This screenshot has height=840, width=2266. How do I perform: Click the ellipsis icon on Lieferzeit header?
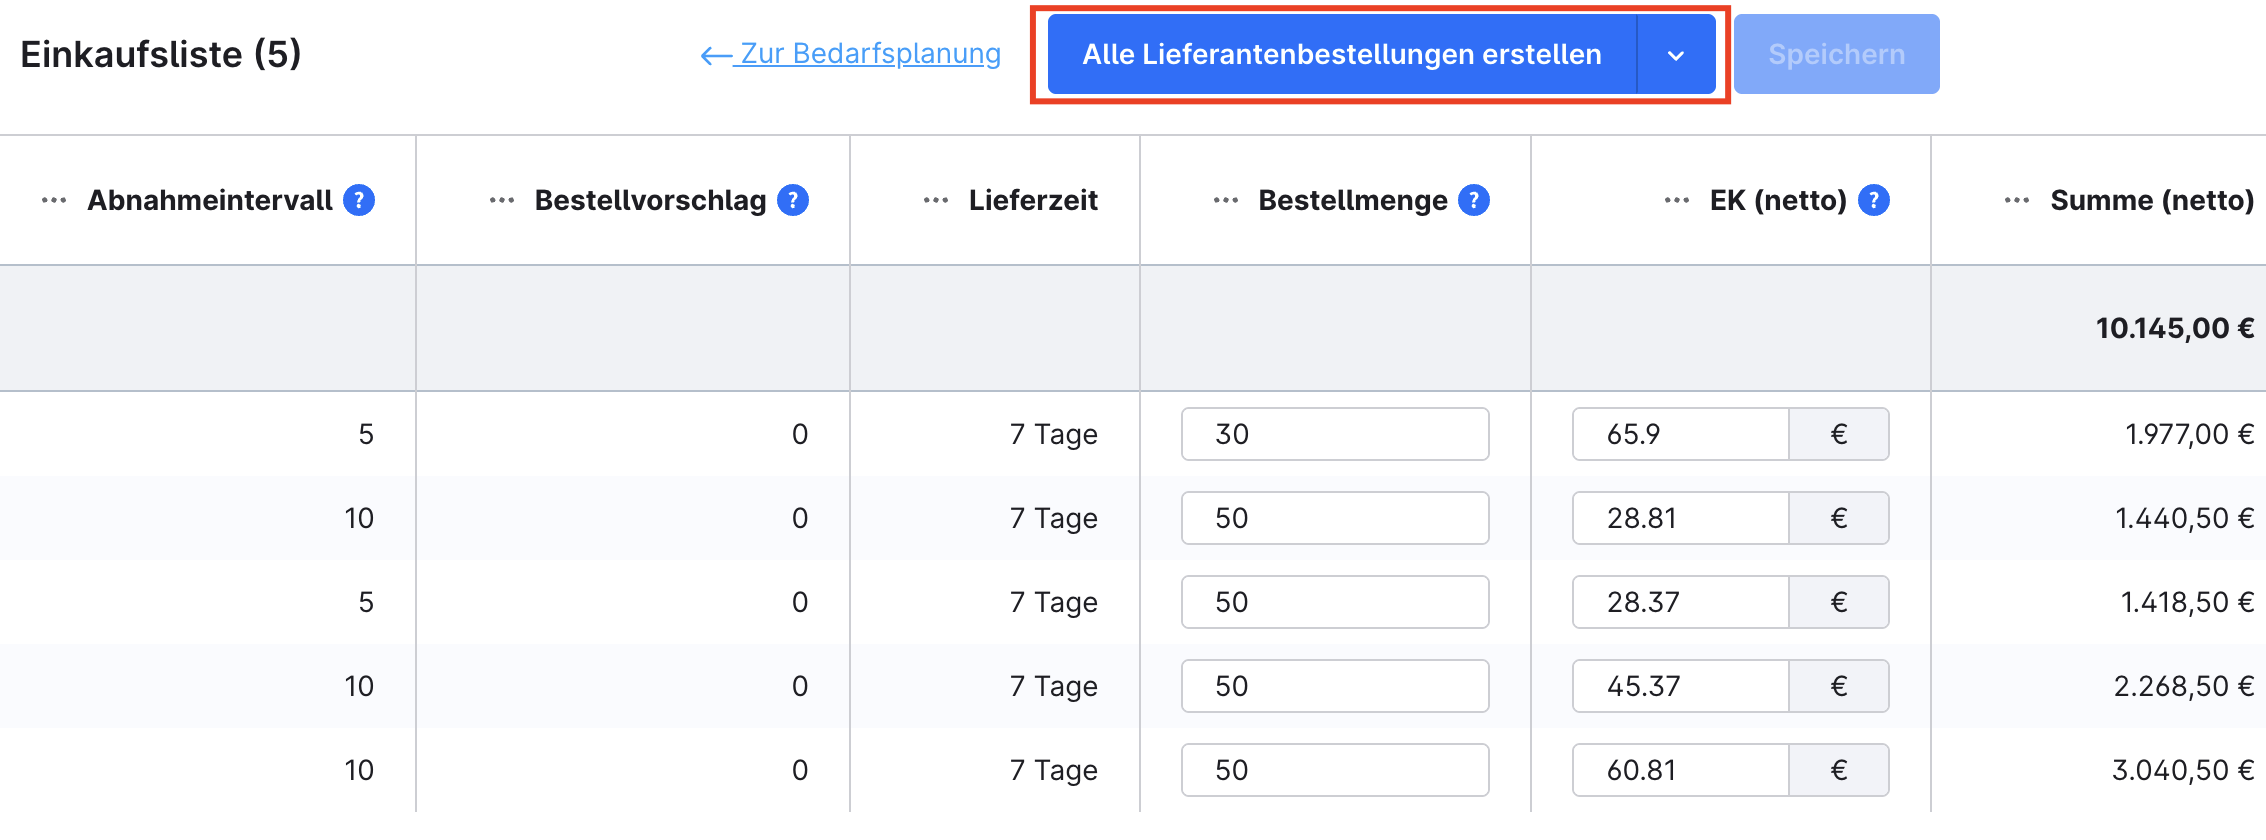pos(933,199)
